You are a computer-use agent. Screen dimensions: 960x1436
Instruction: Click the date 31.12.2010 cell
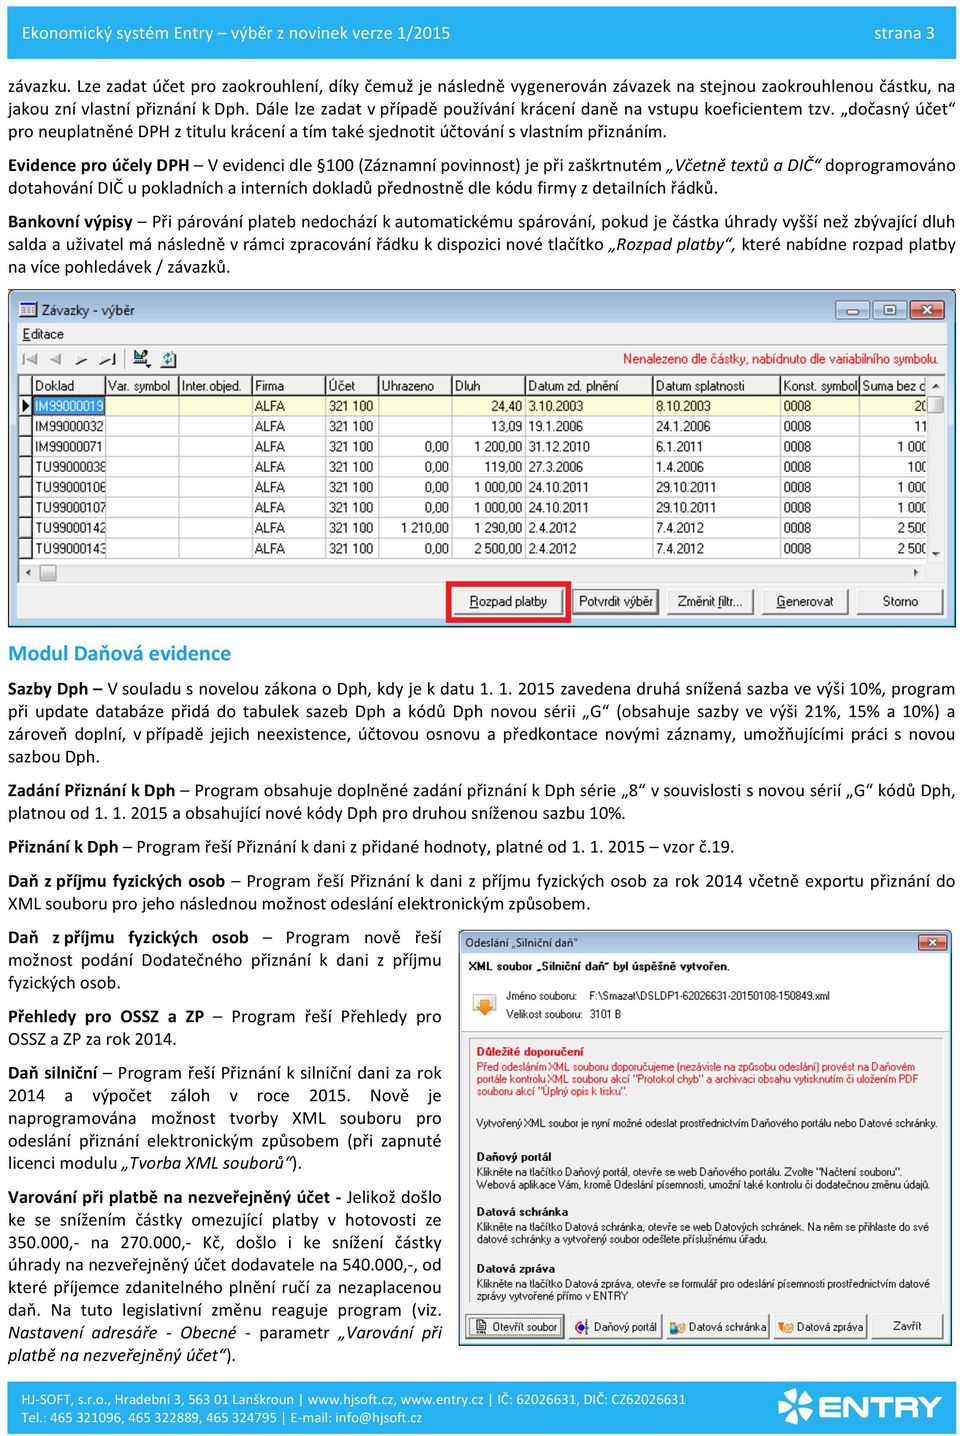point(588,446)
